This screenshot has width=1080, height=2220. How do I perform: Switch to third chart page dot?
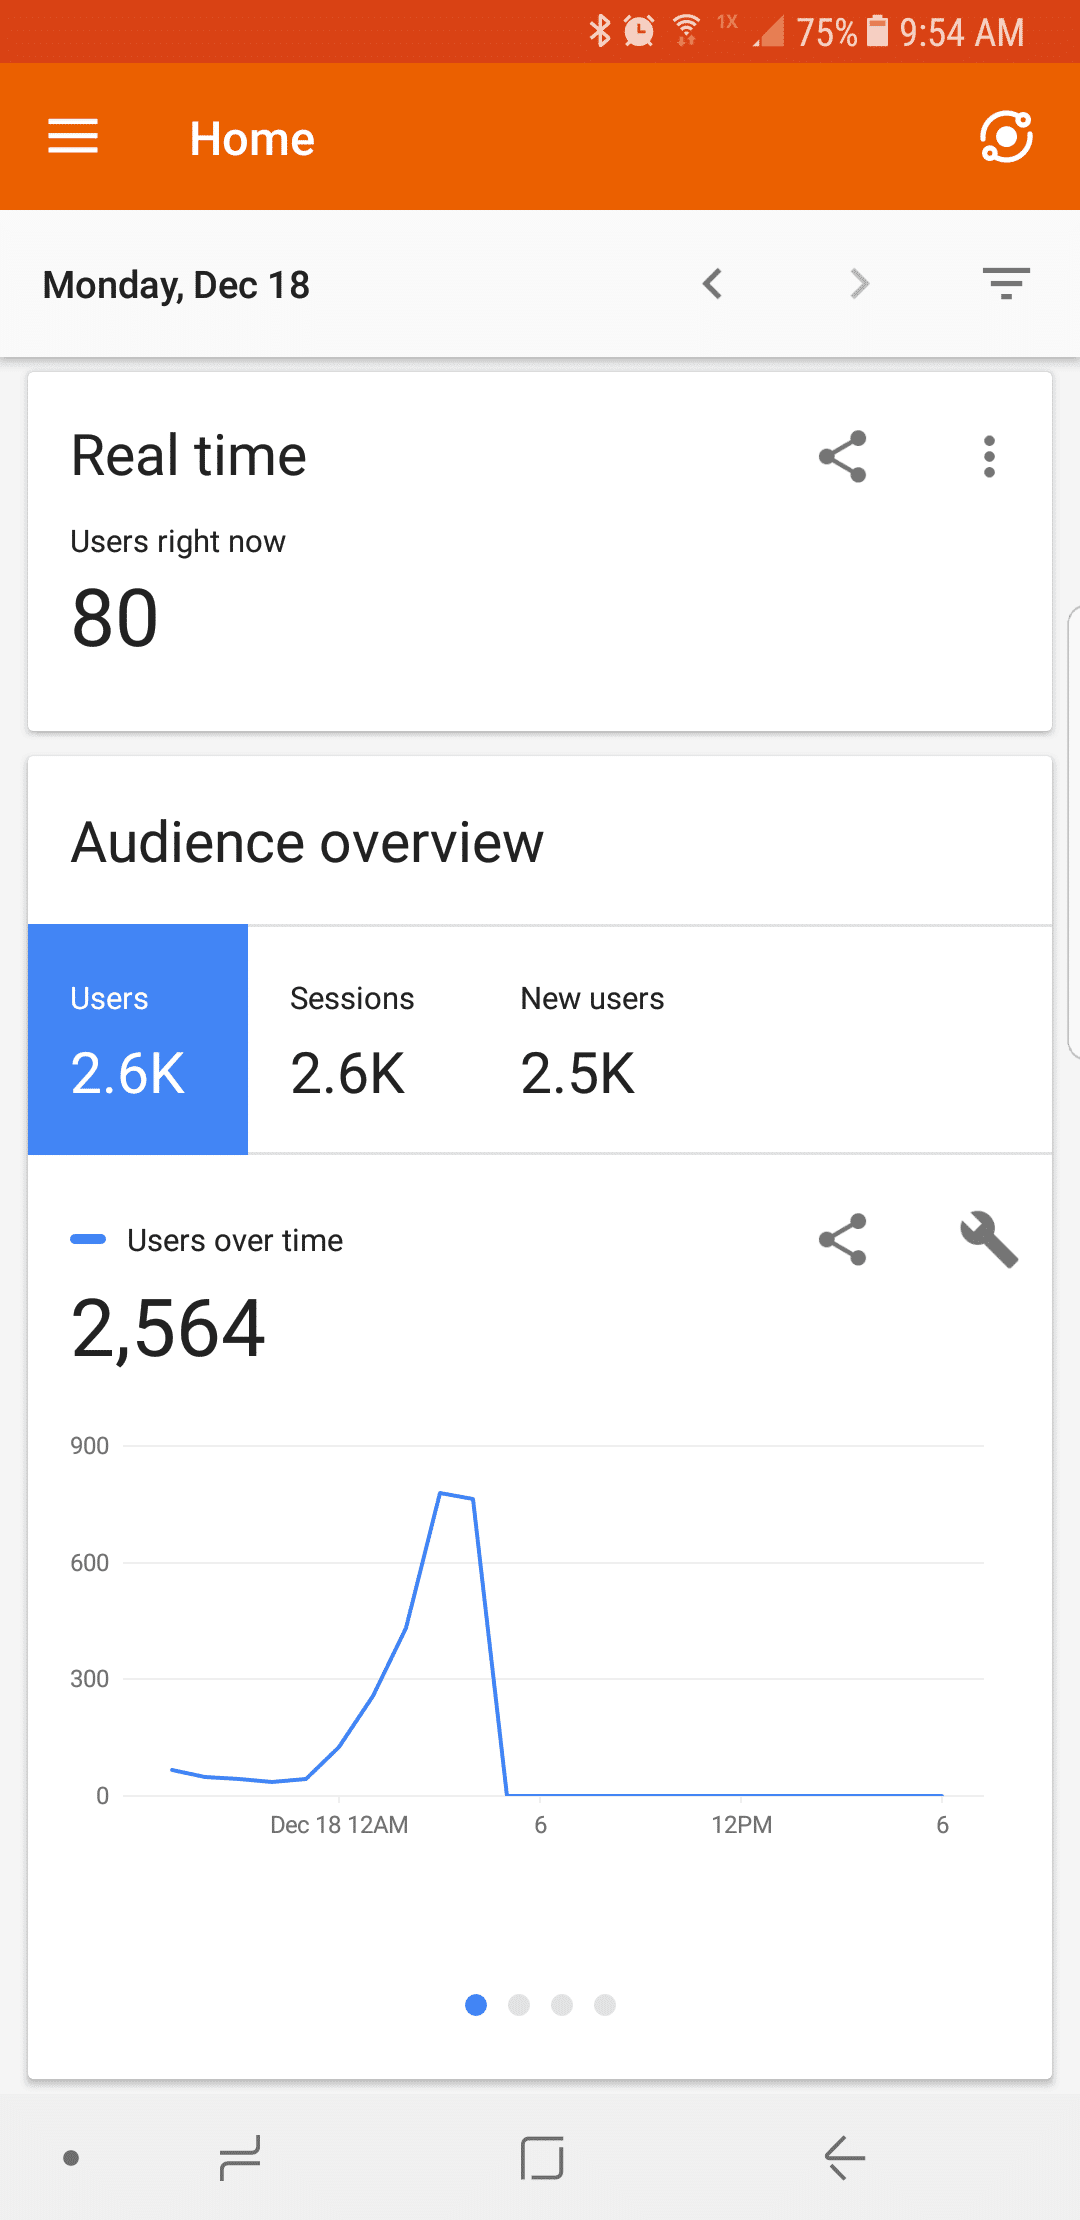coord(562,2005)
